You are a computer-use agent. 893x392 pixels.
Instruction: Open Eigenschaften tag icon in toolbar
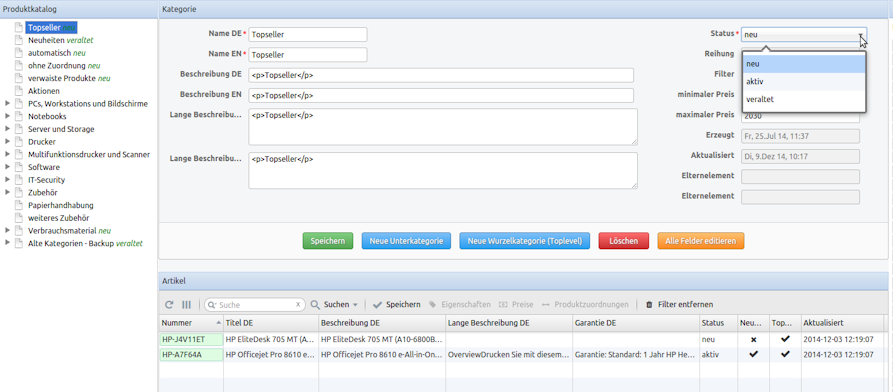(433, 305)
